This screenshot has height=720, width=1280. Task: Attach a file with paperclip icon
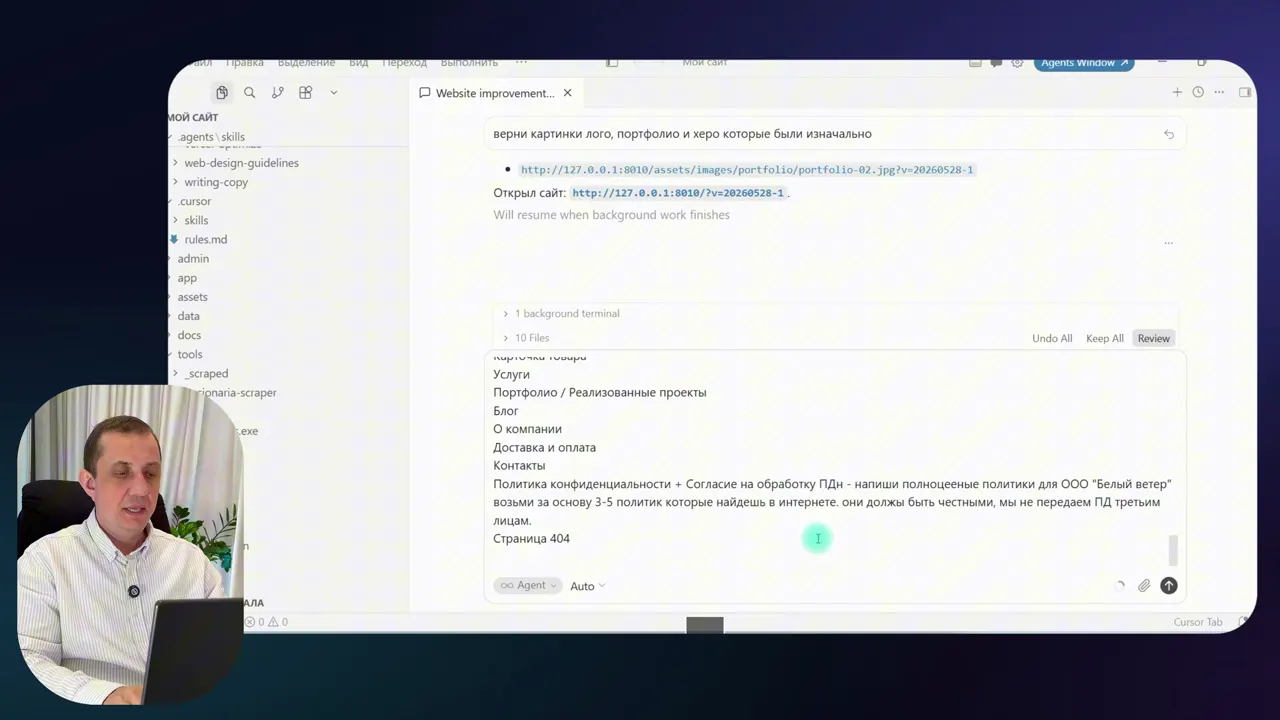1144,586
